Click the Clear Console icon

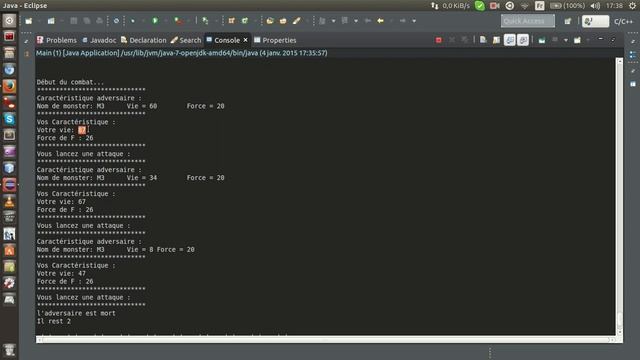click(x=483, y=40)
